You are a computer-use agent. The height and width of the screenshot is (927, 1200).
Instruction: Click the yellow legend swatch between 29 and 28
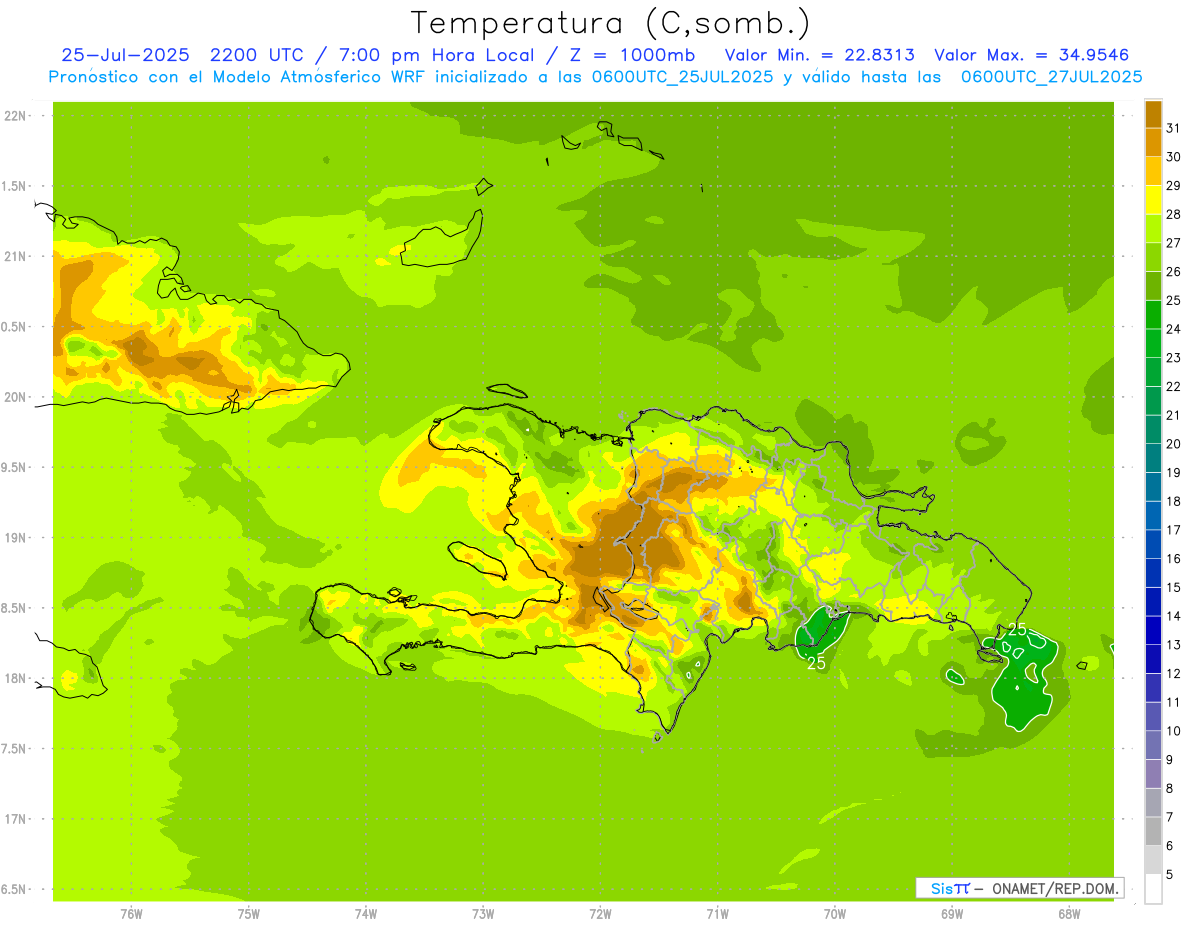1153,200
